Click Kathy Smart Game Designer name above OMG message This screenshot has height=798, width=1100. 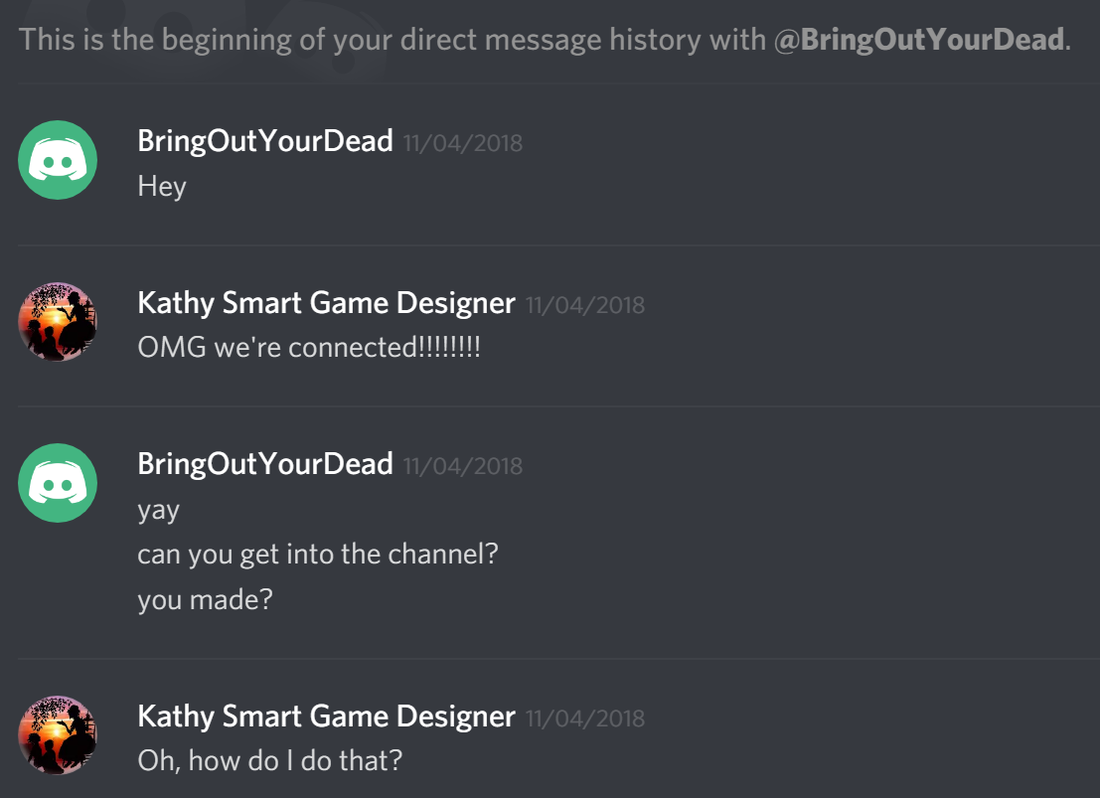click(x=326, y=303)
